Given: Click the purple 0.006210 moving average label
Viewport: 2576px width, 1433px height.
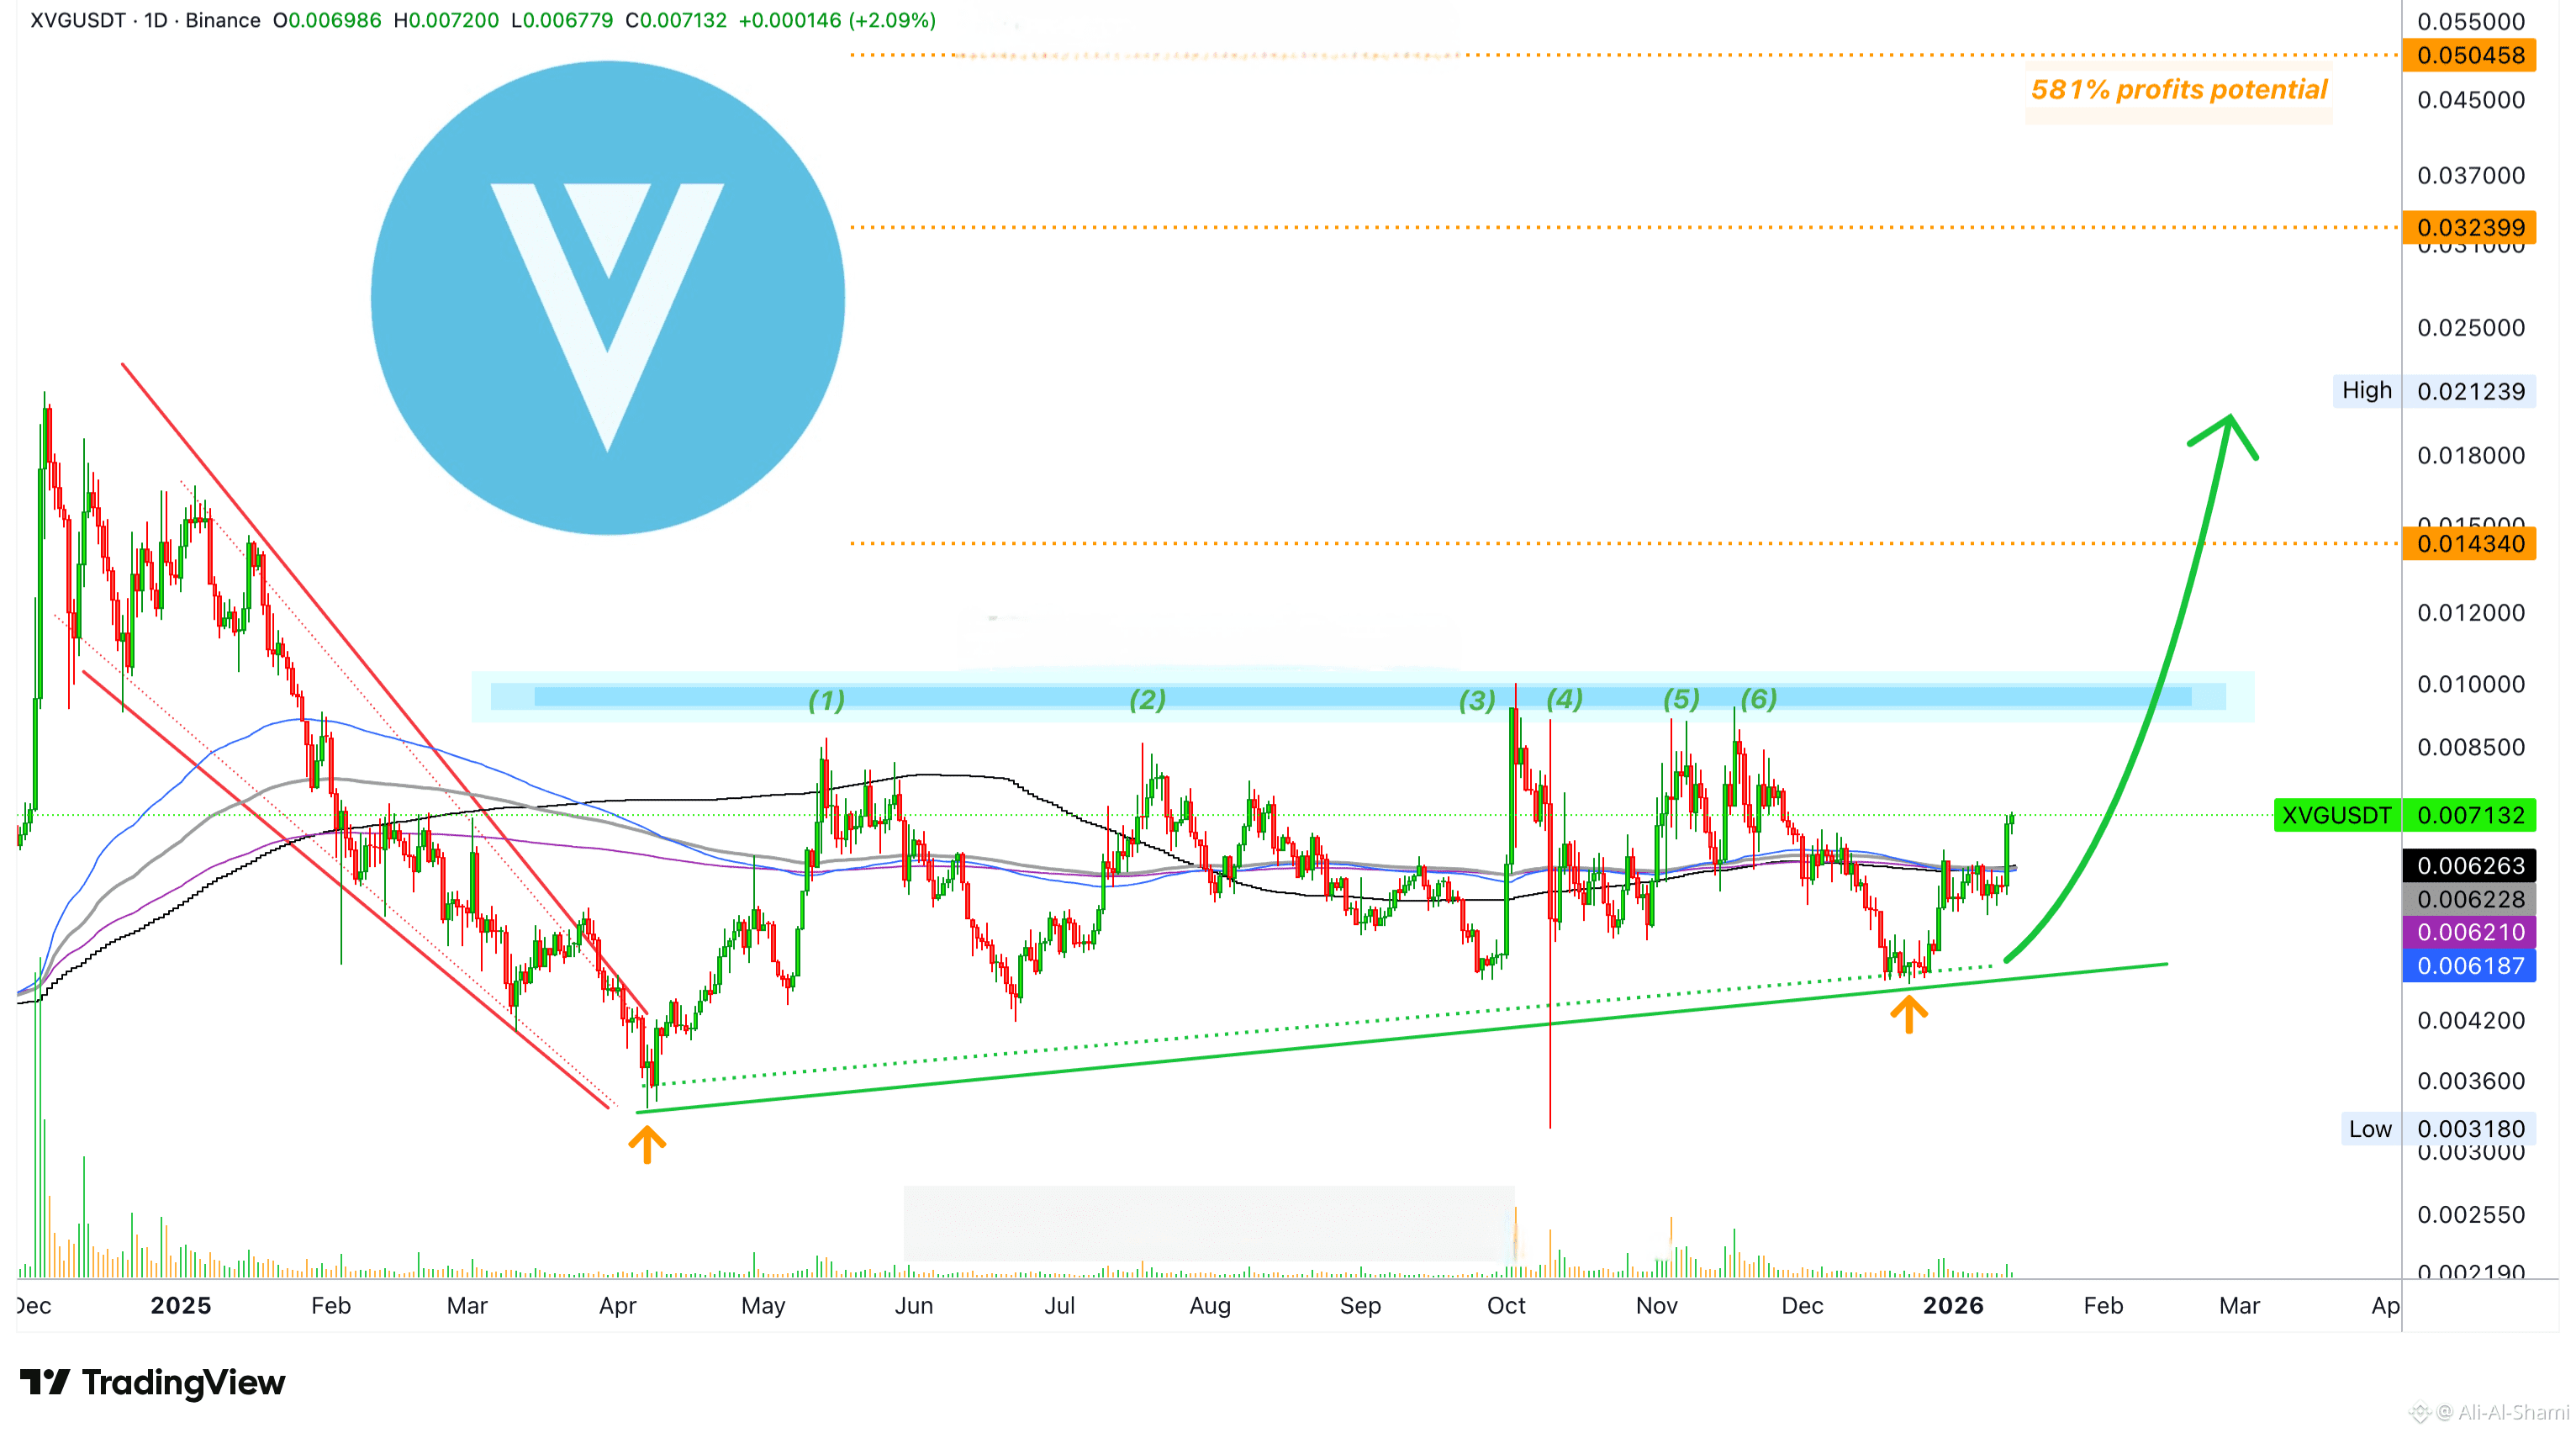Looking at the screenshot, I should pos(2468,932).
